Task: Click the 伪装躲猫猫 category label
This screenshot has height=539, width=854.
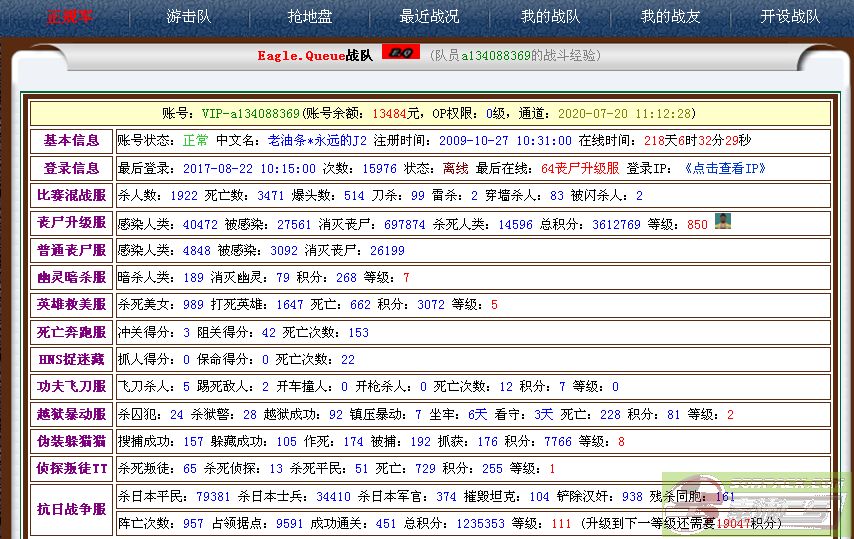Action: point(71,441)
